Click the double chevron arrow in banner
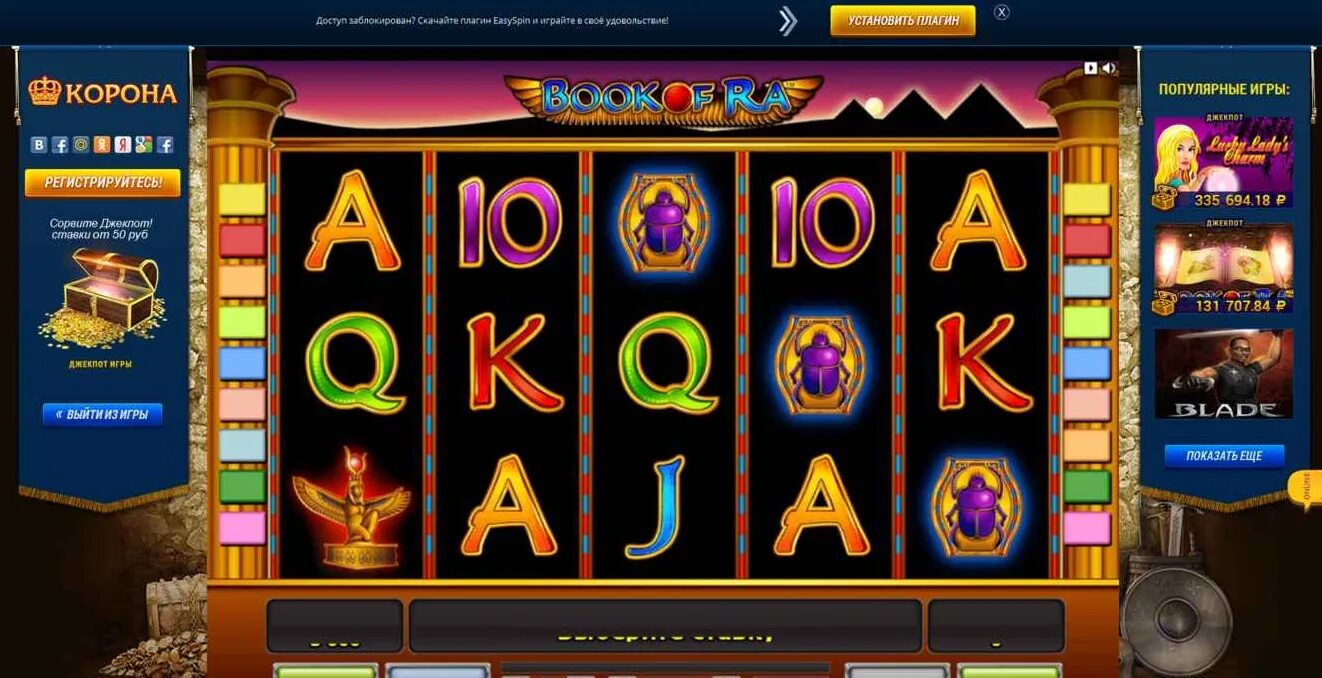 pyautogui.click(x=788, y=20)
